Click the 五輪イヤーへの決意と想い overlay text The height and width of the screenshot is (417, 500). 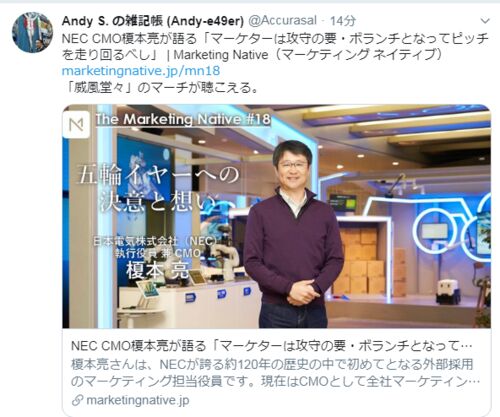[x=158, y=188]
